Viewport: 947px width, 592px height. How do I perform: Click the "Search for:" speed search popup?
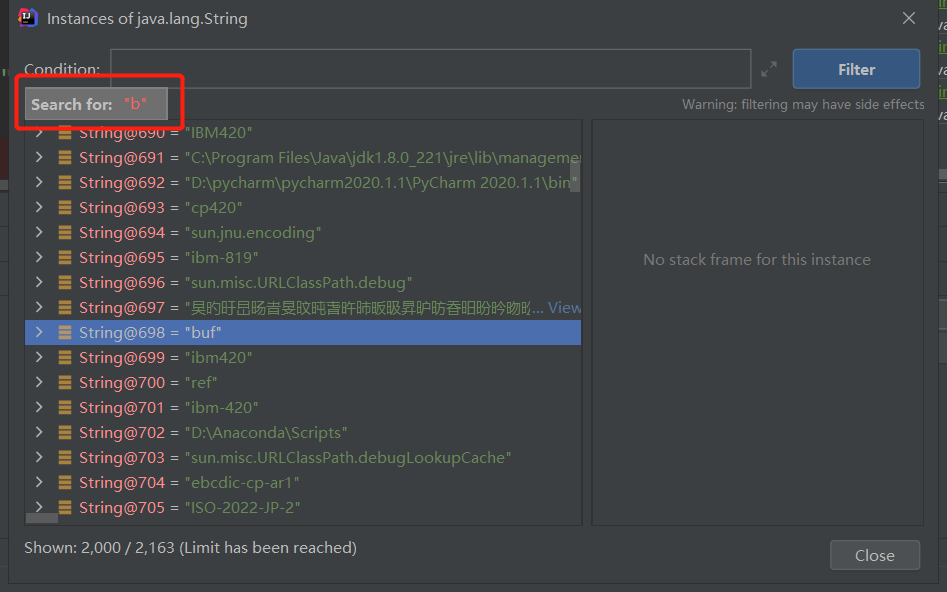click(x=96, y=104)
